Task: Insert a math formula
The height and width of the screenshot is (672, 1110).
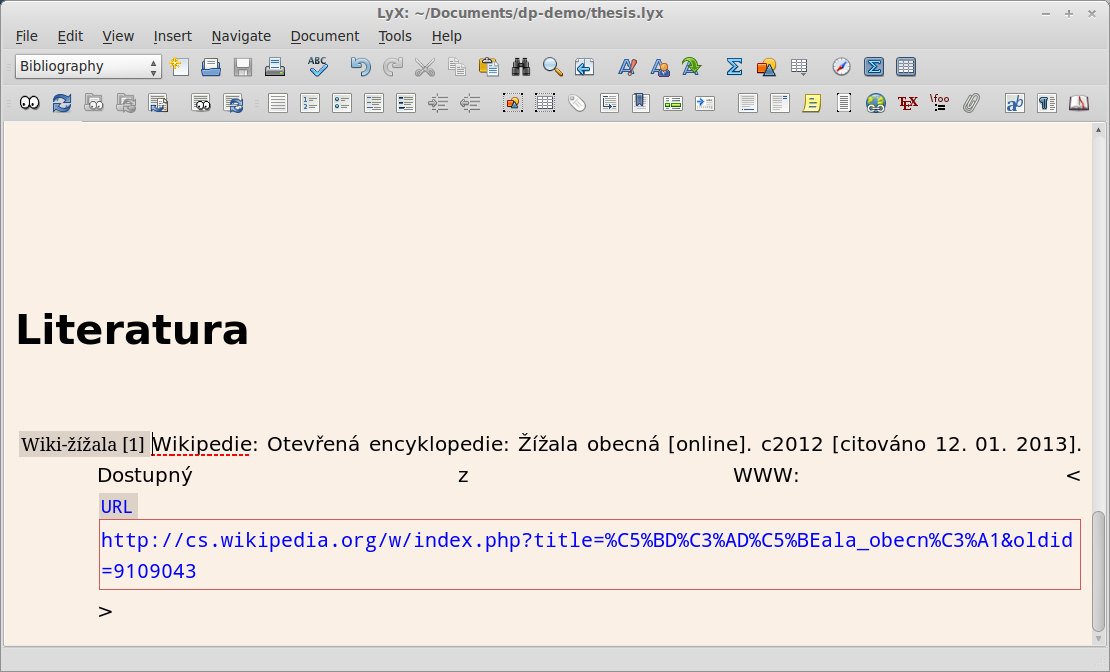Action: tap(734, 67)
